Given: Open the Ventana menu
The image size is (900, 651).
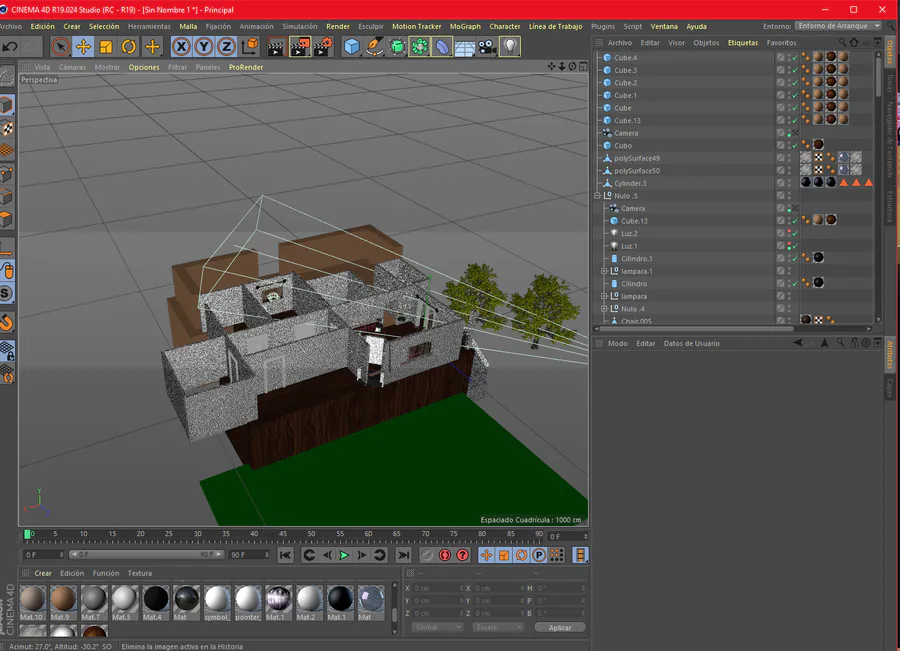Looking at the screenshot, I should pyautogui.click(x=664, y=26).
